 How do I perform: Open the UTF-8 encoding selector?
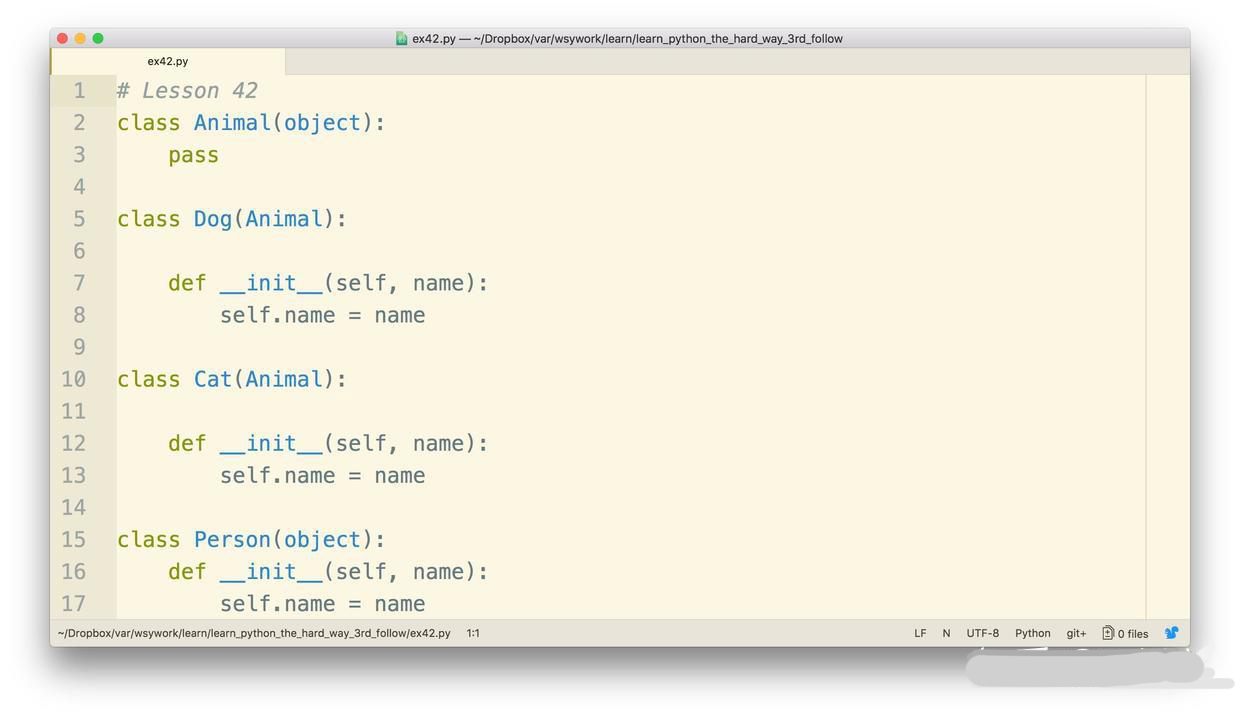point(982,633)
